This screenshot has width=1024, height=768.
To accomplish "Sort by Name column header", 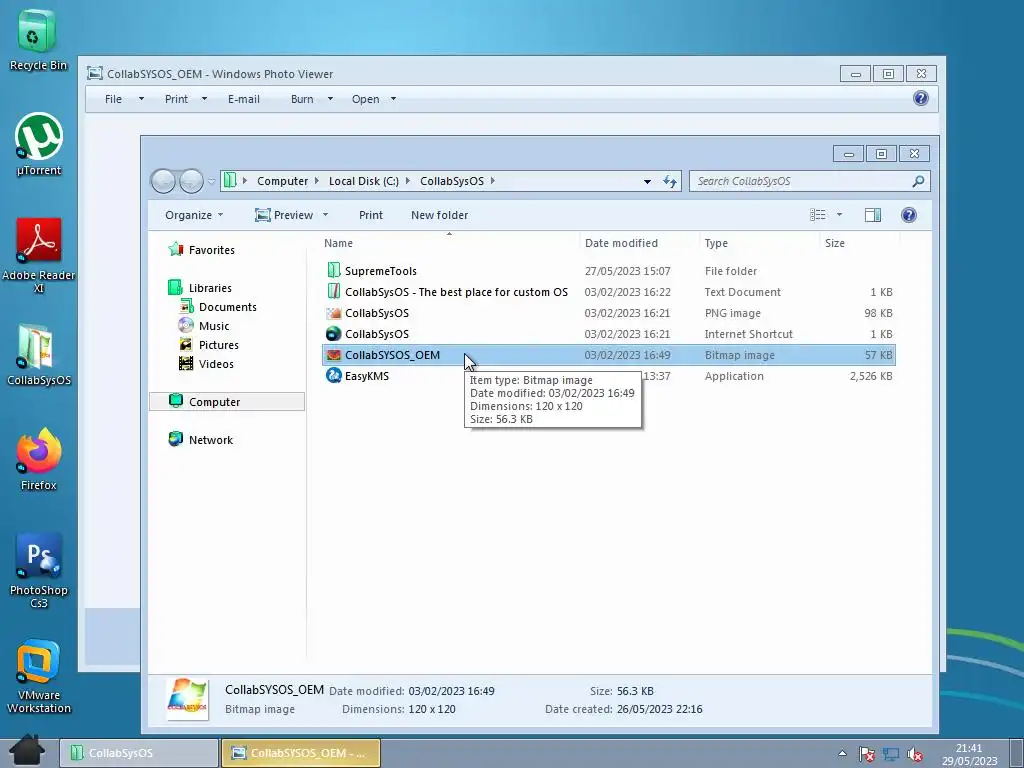I will pos(449,242).
